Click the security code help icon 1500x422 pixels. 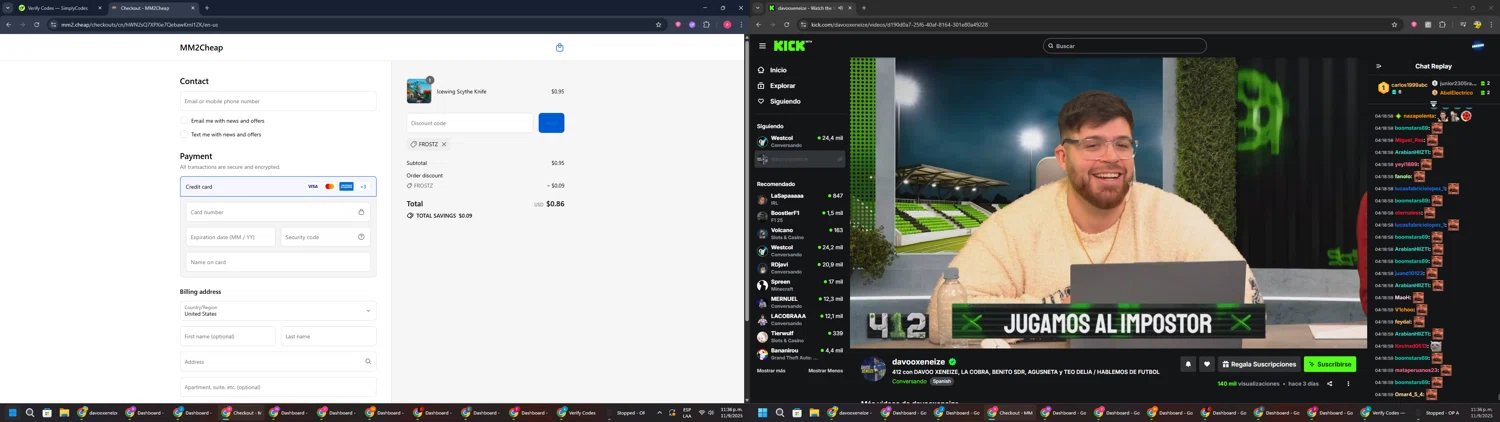click(x=361, y=237)
